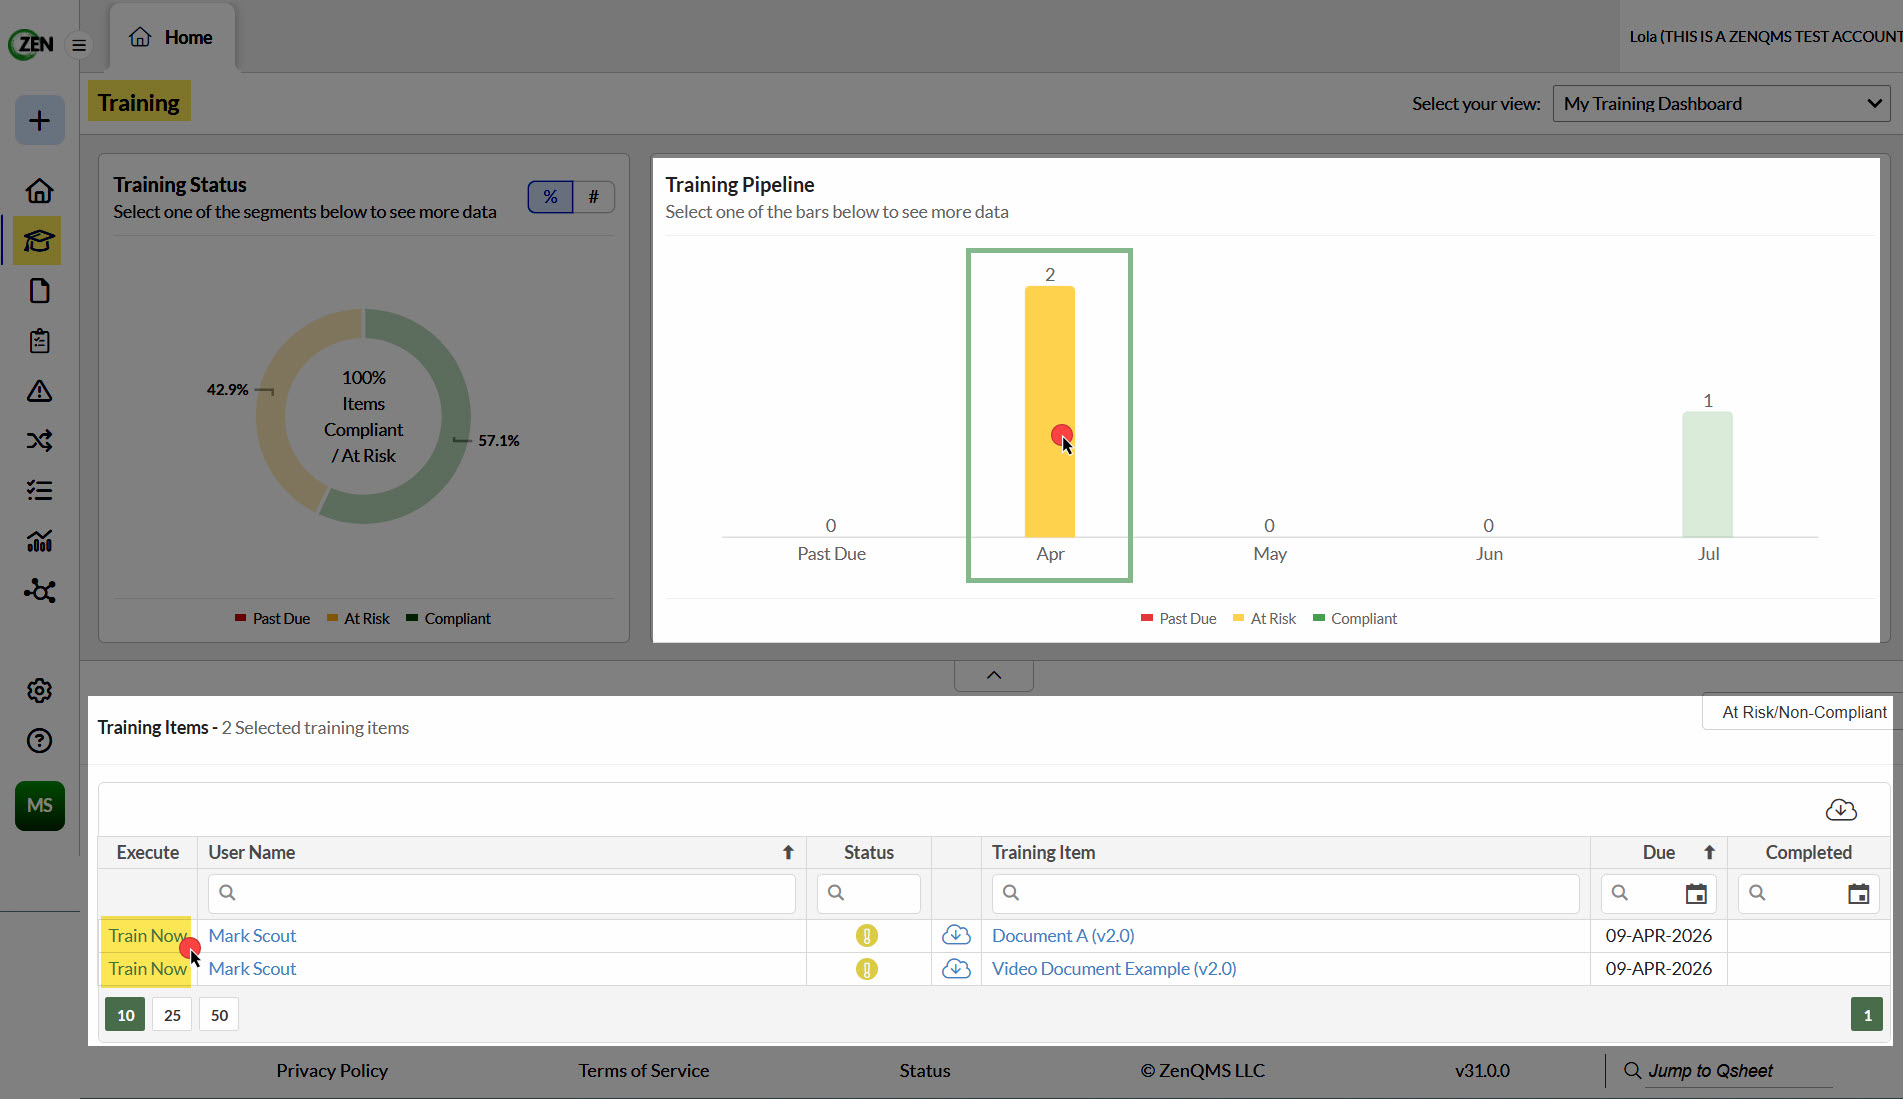
Task: Export the table with the cloud download icon
Action: tap(1841, 810)
